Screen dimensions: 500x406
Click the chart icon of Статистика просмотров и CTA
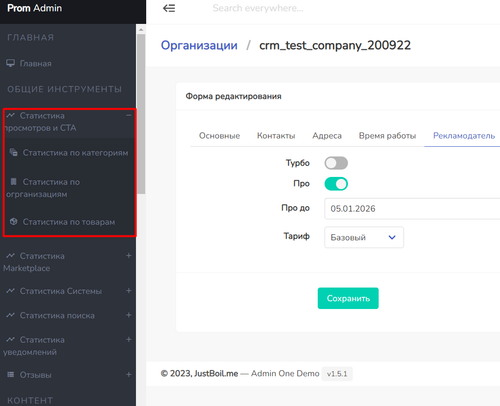(x=11, y=115)
